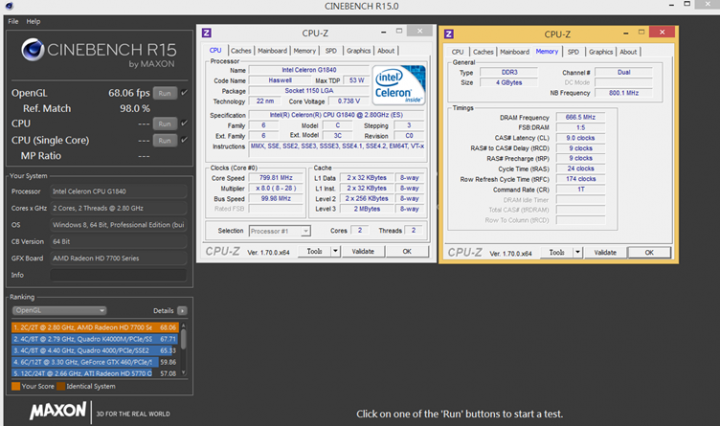The height and width of the screenshot is (426, 720).
Task: Switch to Graphics tab in the first CPU-Z window
Action: (359, 50)
